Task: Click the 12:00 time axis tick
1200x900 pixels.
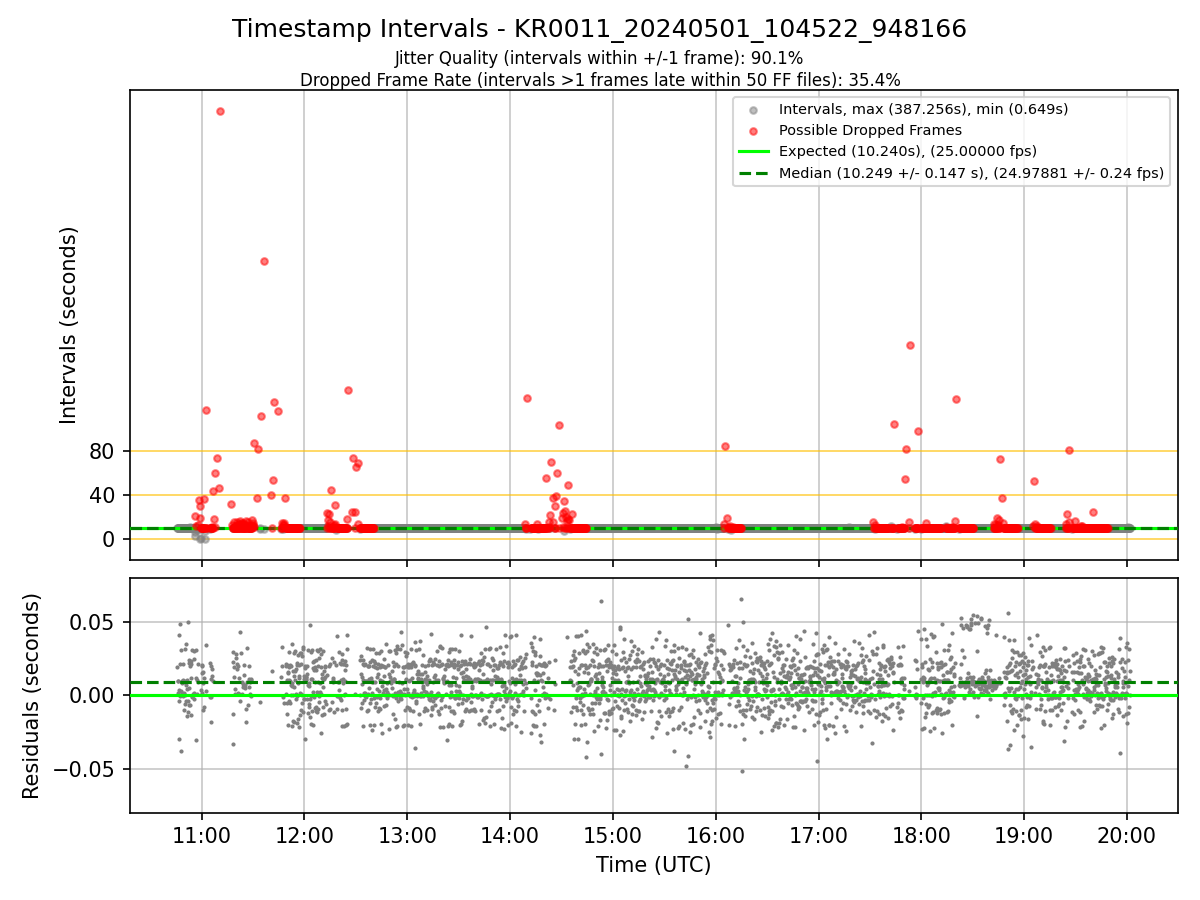Action: pos(304,834)
